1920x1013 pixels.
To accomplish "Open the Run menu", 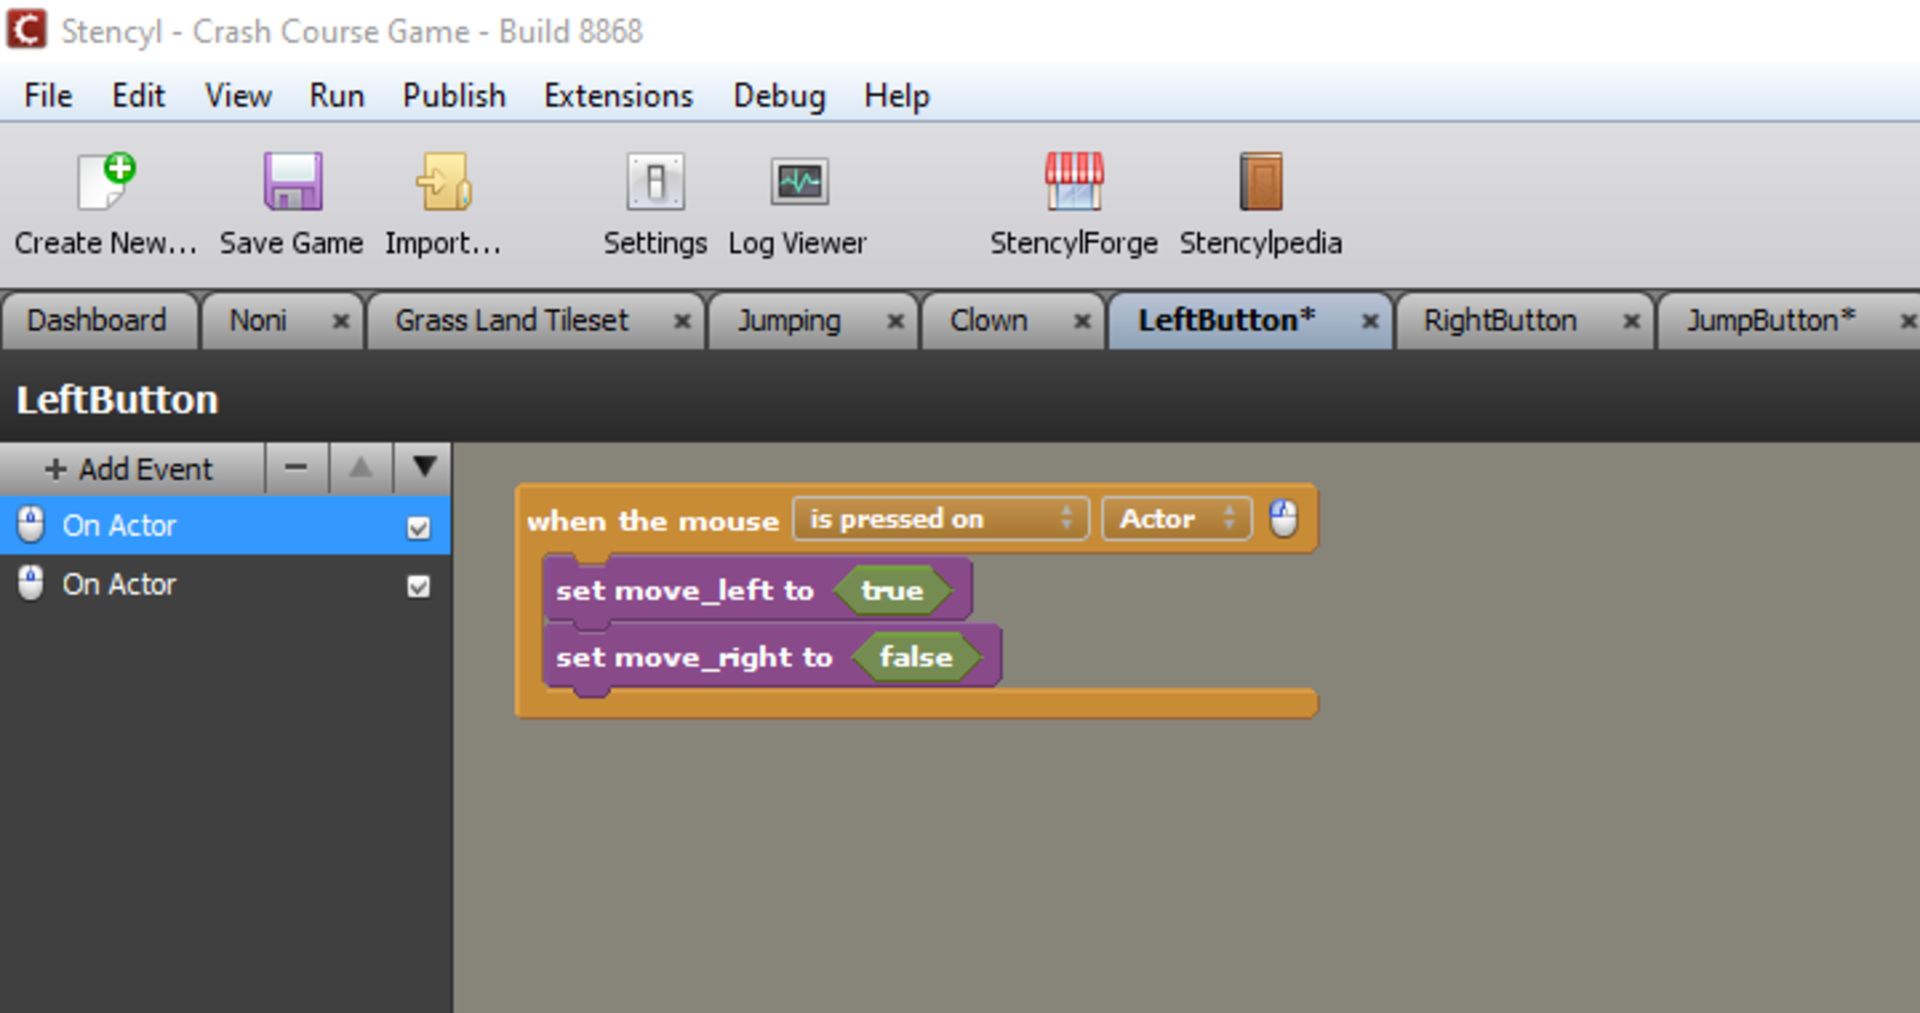I will [x=336, y=96].
